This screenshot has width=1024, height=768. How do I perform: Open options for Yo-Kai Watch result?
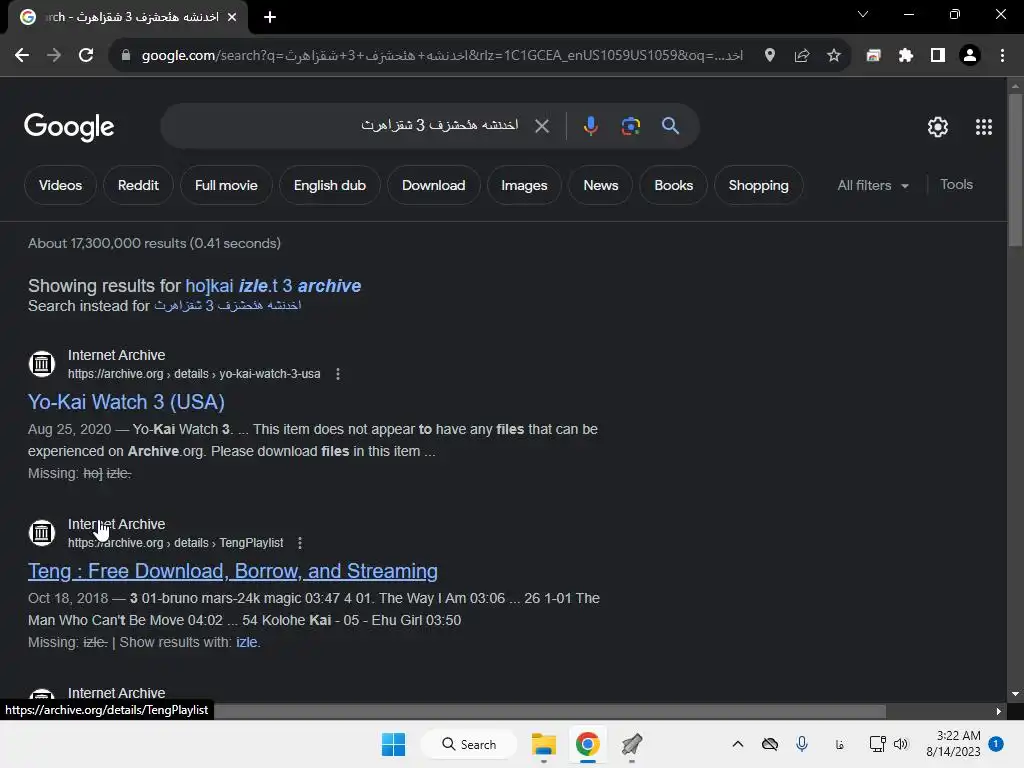tap(338, 374)
